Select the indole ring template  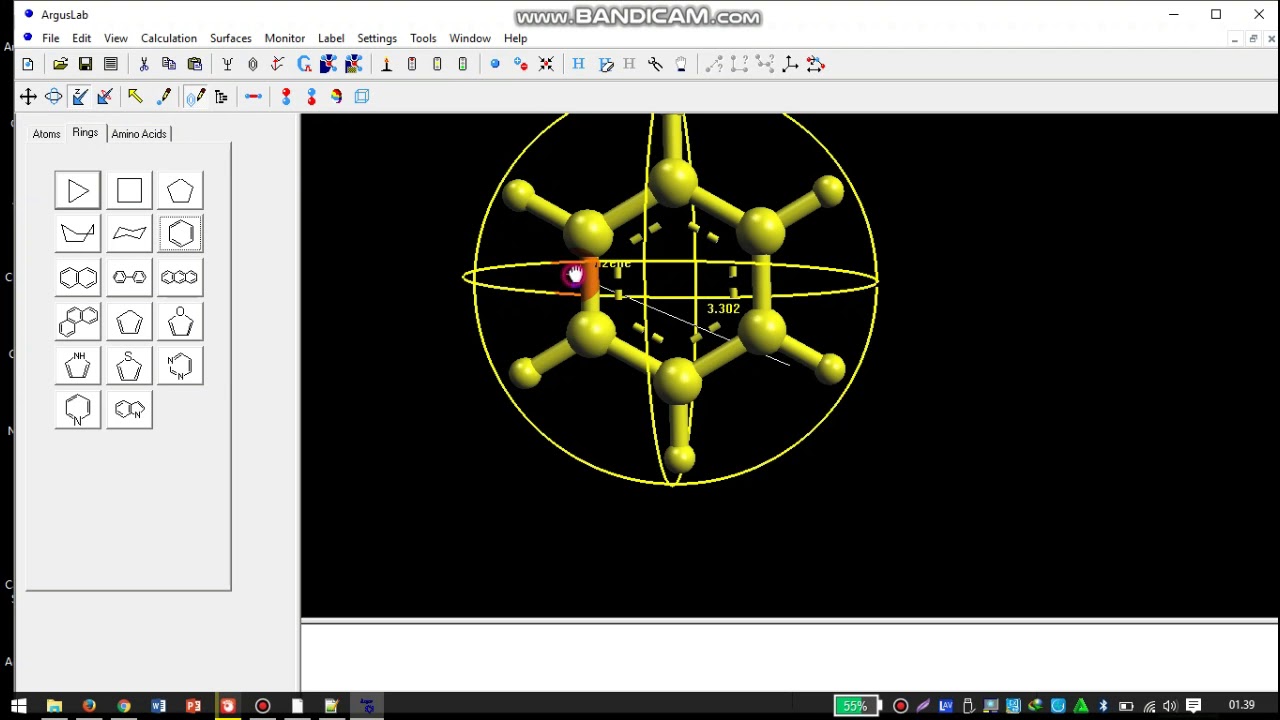coord(129,410)
